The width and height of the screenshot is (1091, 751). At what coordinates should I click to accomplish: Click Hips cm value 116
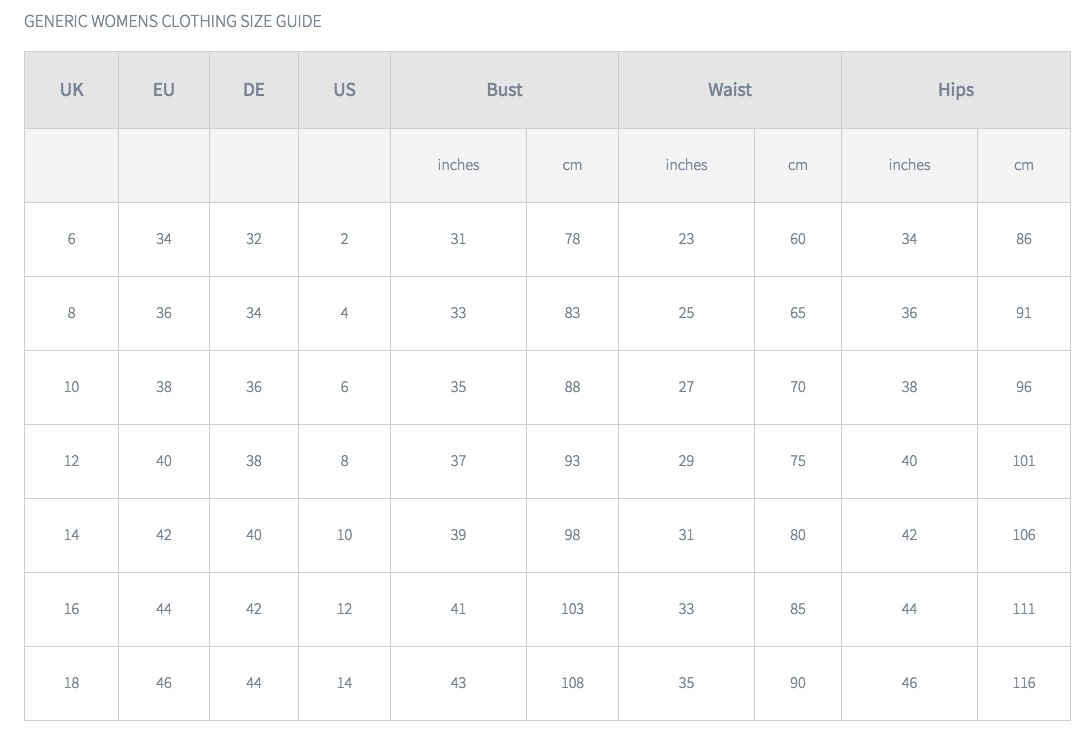[x=1024, y=683]
